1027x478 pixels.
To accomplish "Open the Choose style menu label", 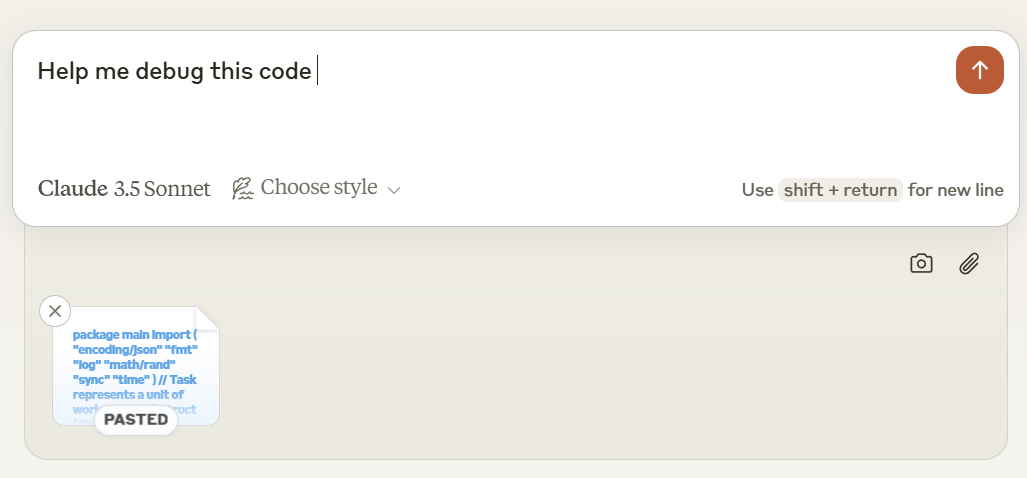I will click(319, 188).
